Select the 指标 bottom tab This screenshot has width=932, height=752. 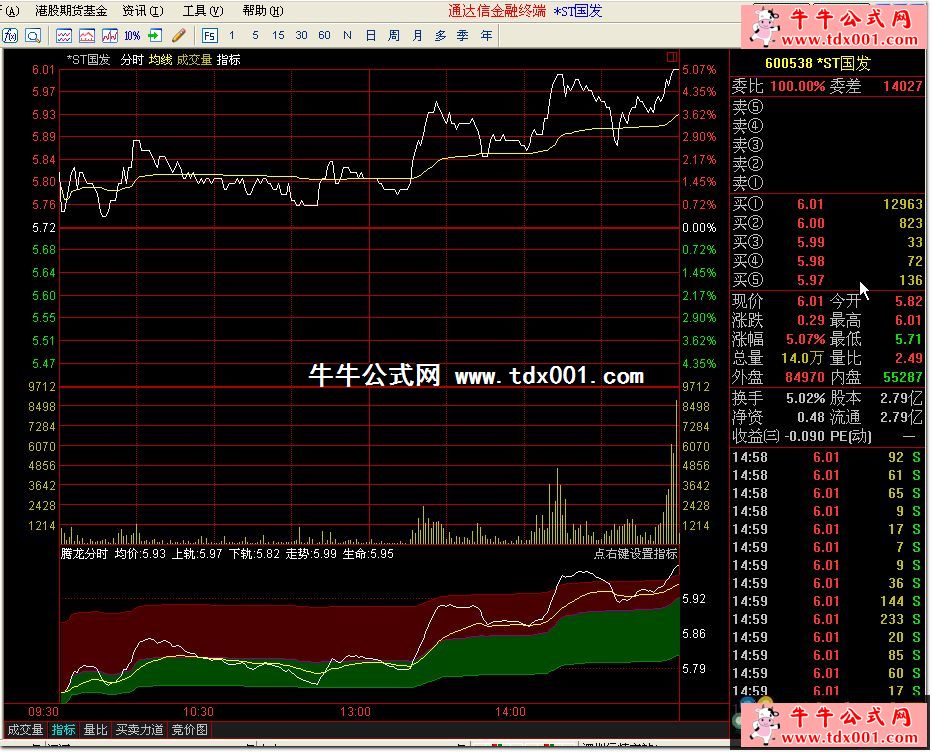pyautogui.click(x=64, y=730)
